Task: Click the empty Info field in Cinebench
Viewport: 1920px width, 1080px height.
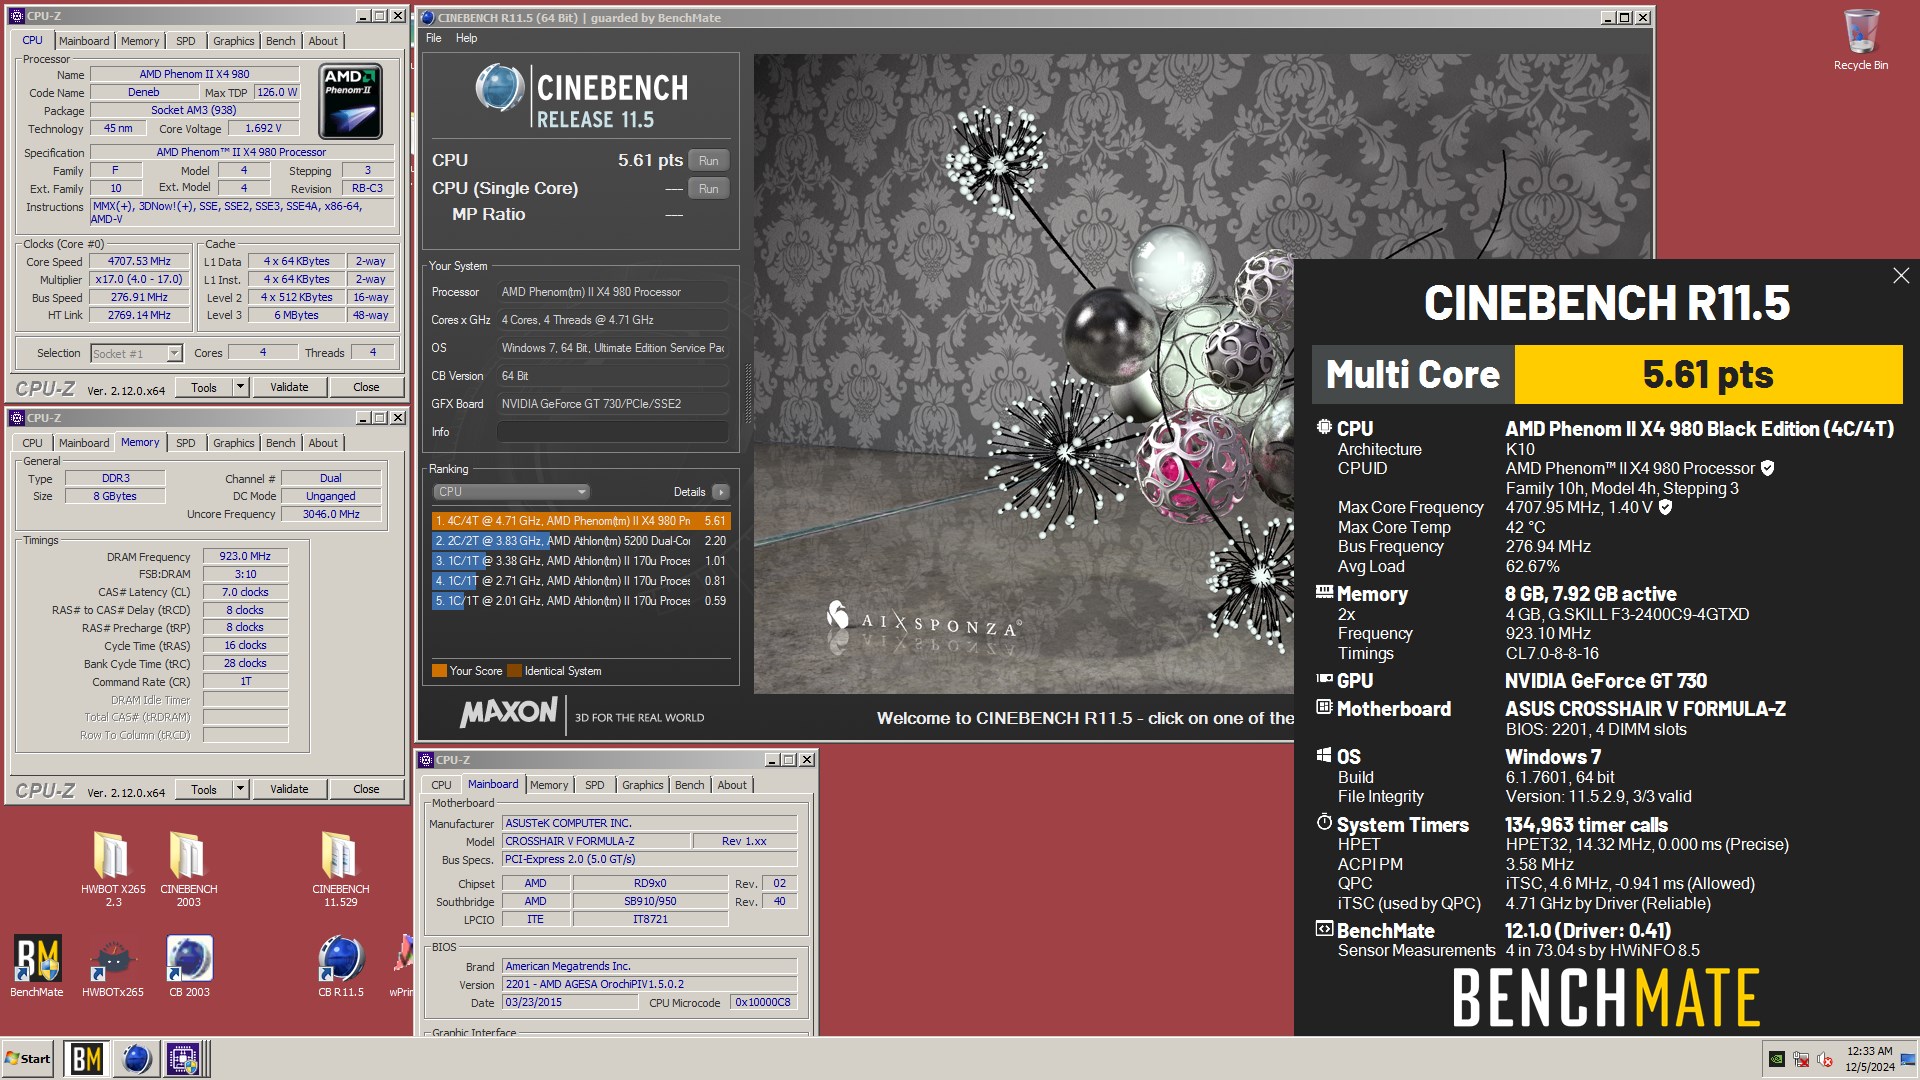Action: [x=613, y=432]
